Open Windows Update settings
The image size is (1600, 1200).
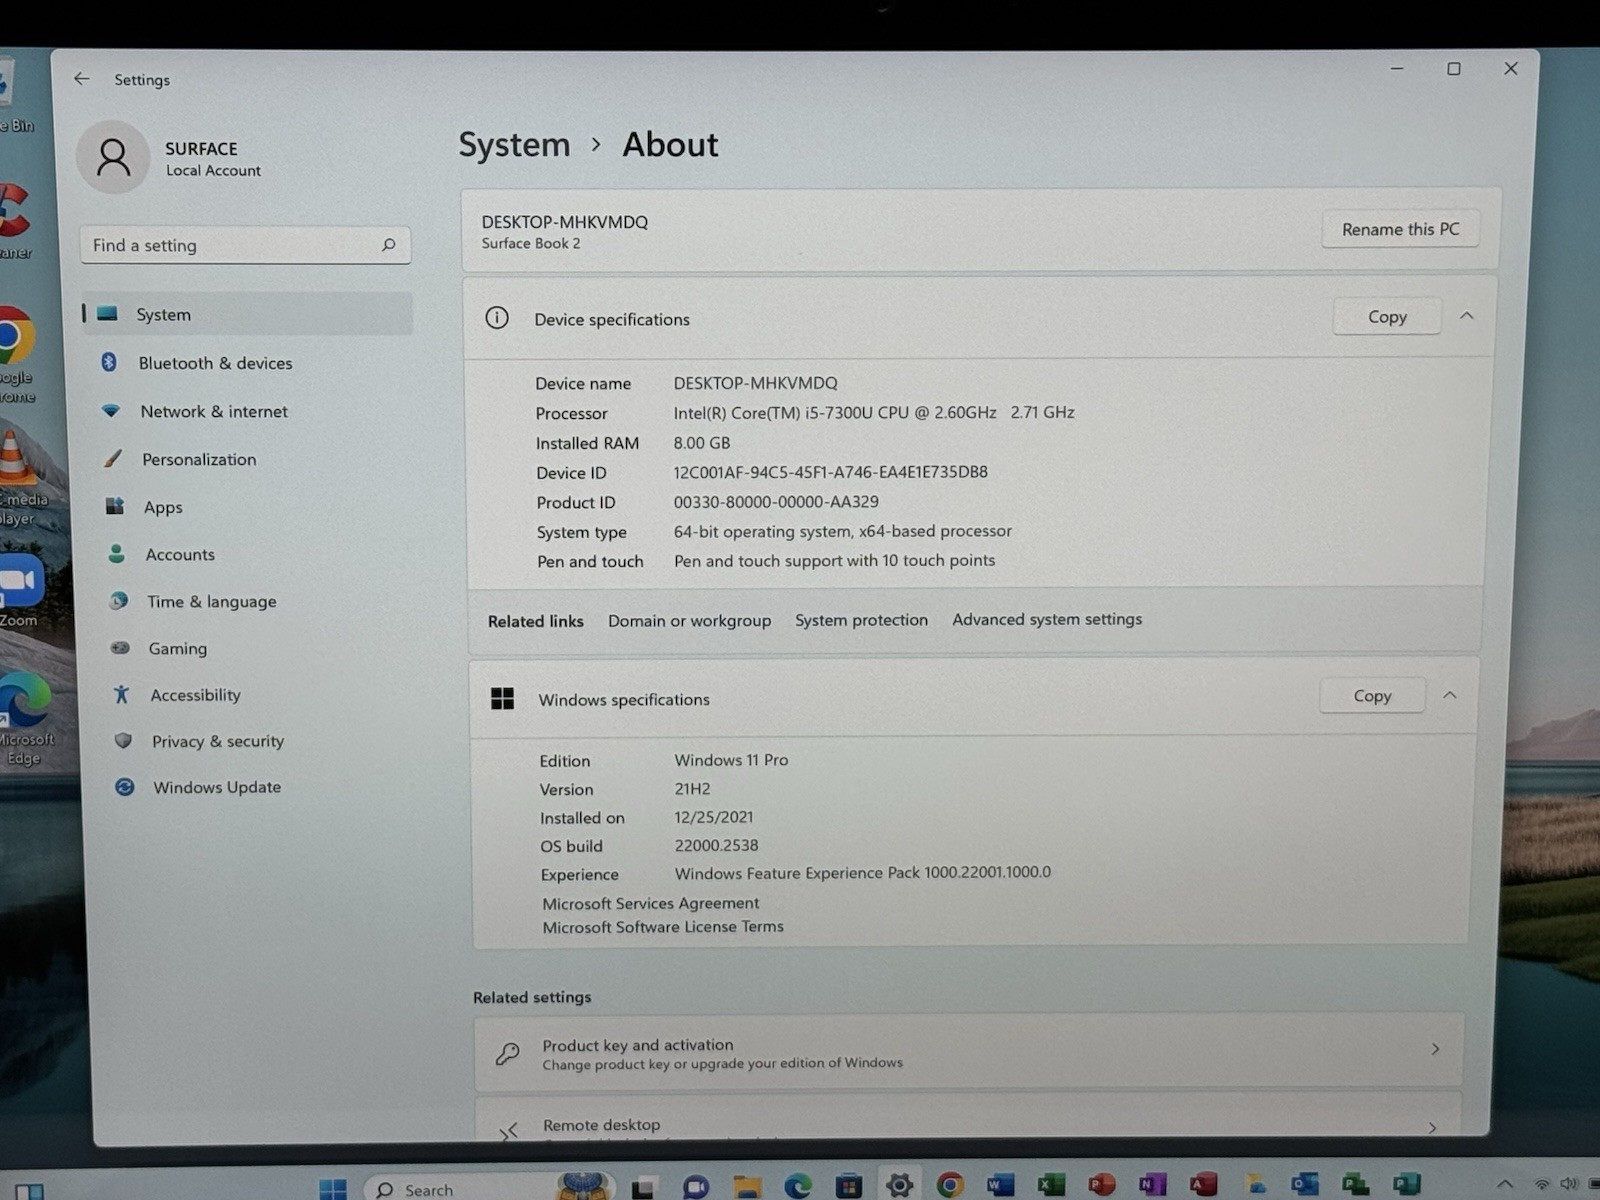coord(216,787)
